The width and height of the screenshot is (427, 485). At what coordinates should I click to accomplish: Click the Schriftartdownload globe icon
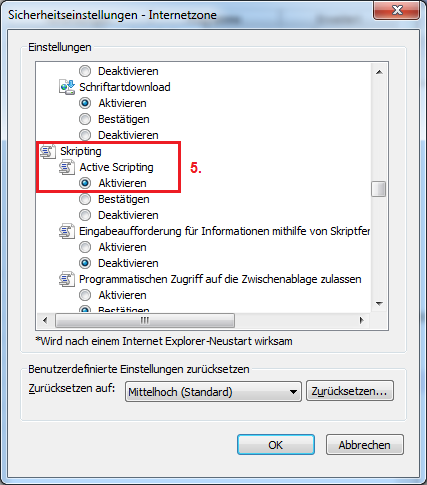point(67,87)
